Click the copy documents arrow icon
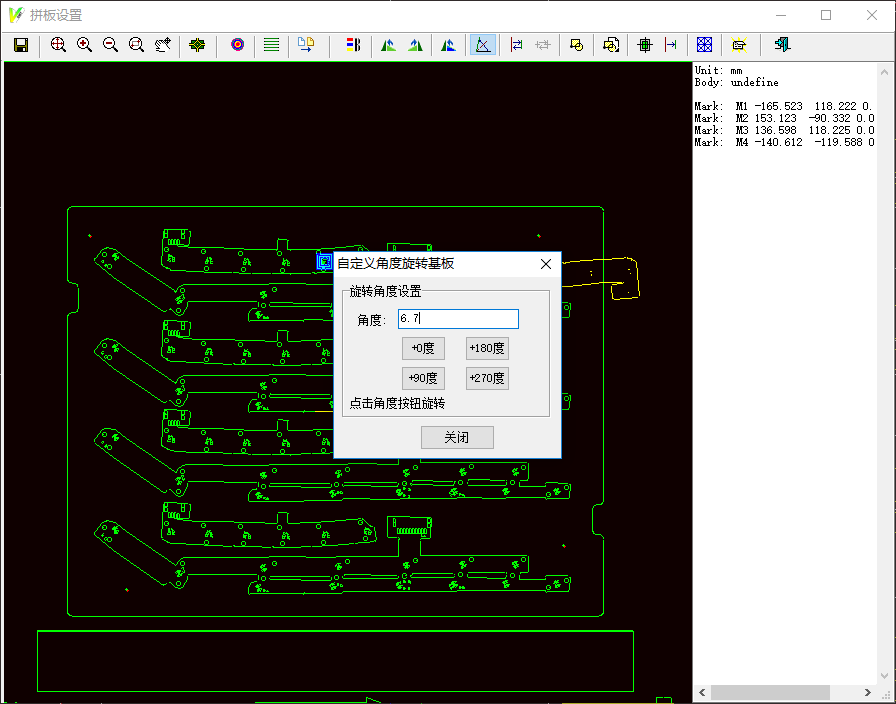This screenshot has width=896, height=704. tap(306, 45)
